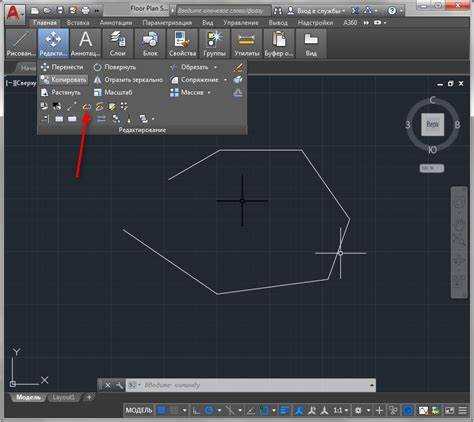The image size is (474, 422).
Task: Switch to the Вывод ribbon tab
Action: tap(278, 23)
